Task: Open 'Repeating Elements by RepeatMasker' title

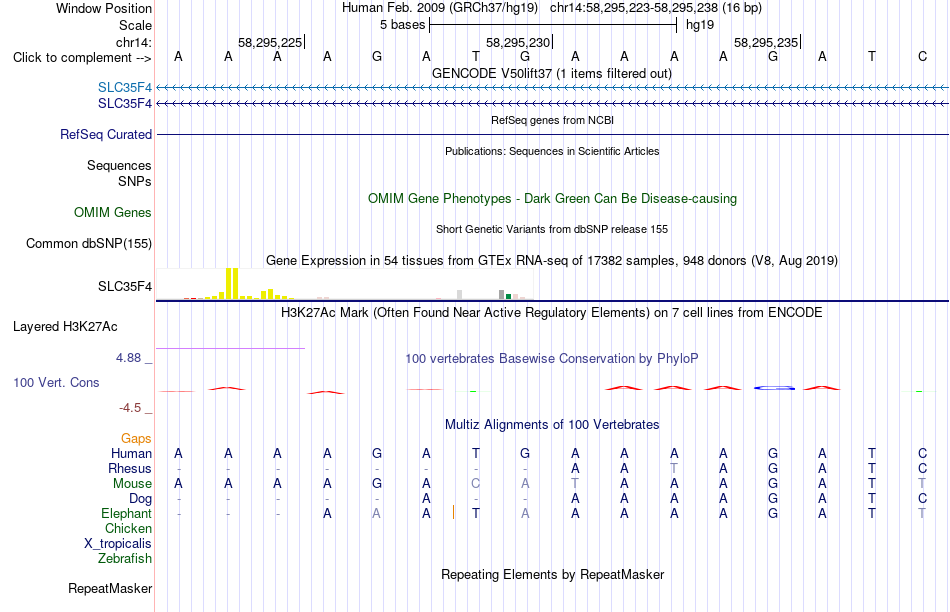Action: pos(552,574)
